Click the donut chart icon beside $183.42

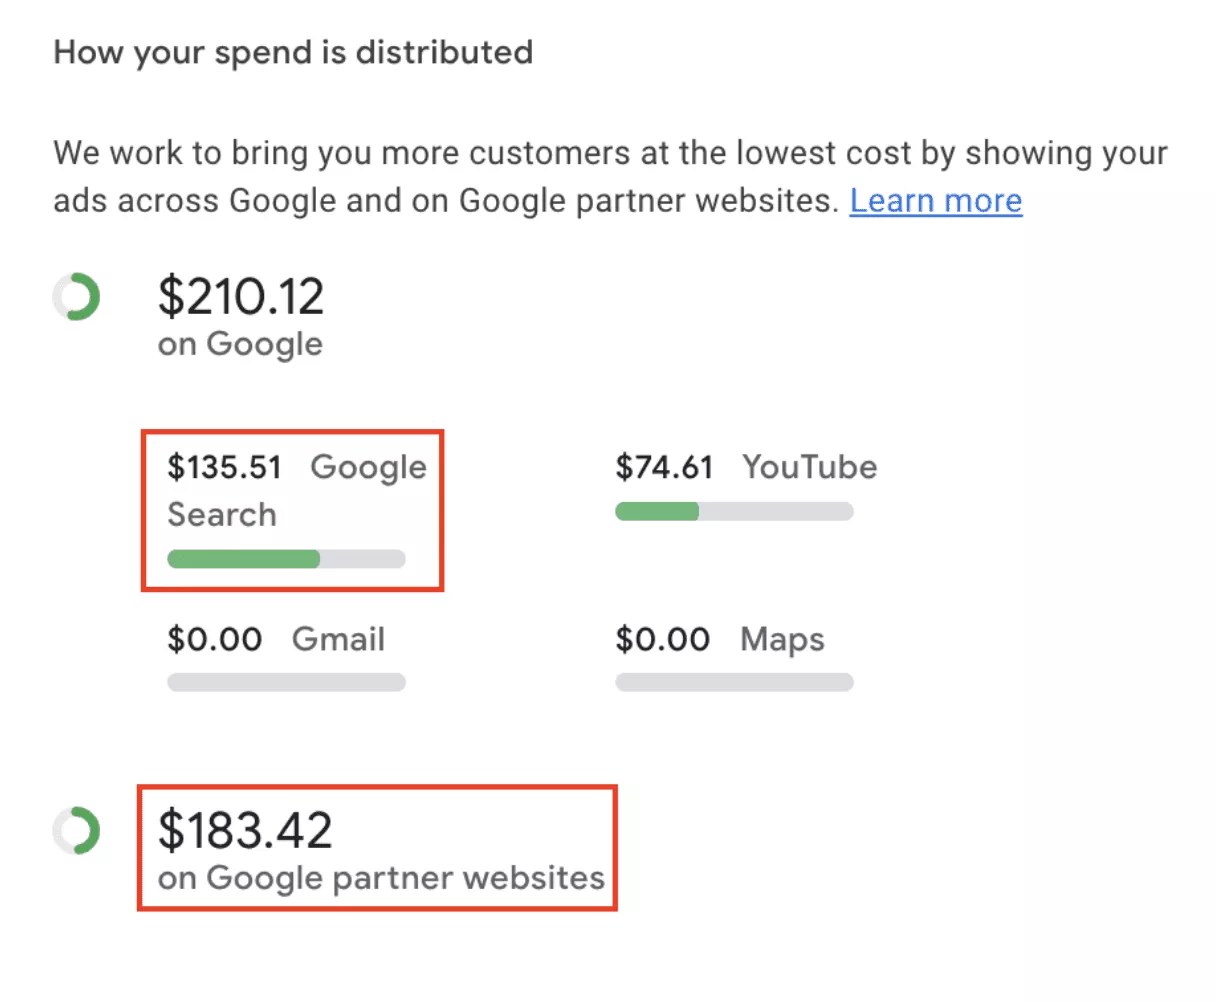tap(77, 831)
